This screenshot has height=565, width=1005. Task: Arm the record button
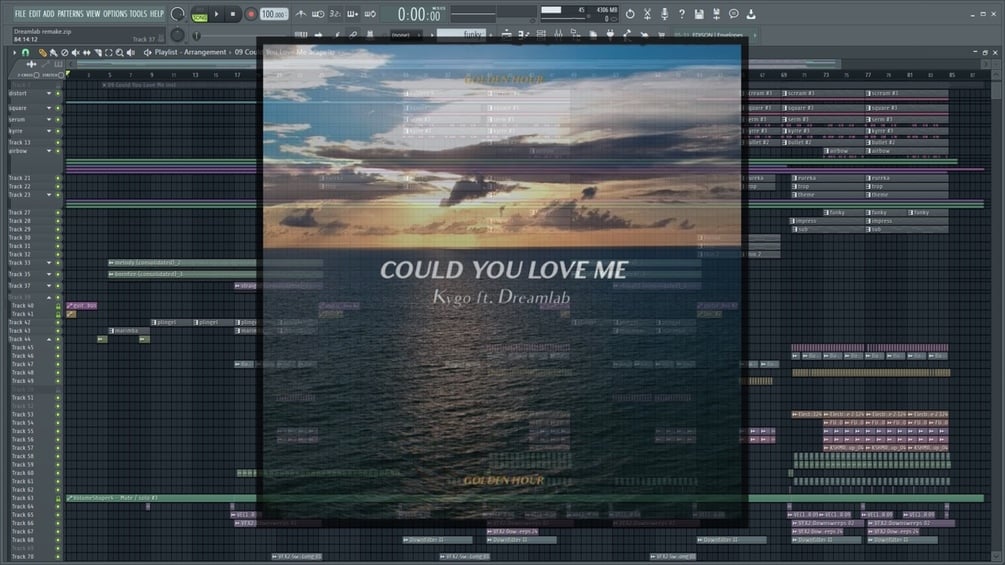[x=251, y=13]
